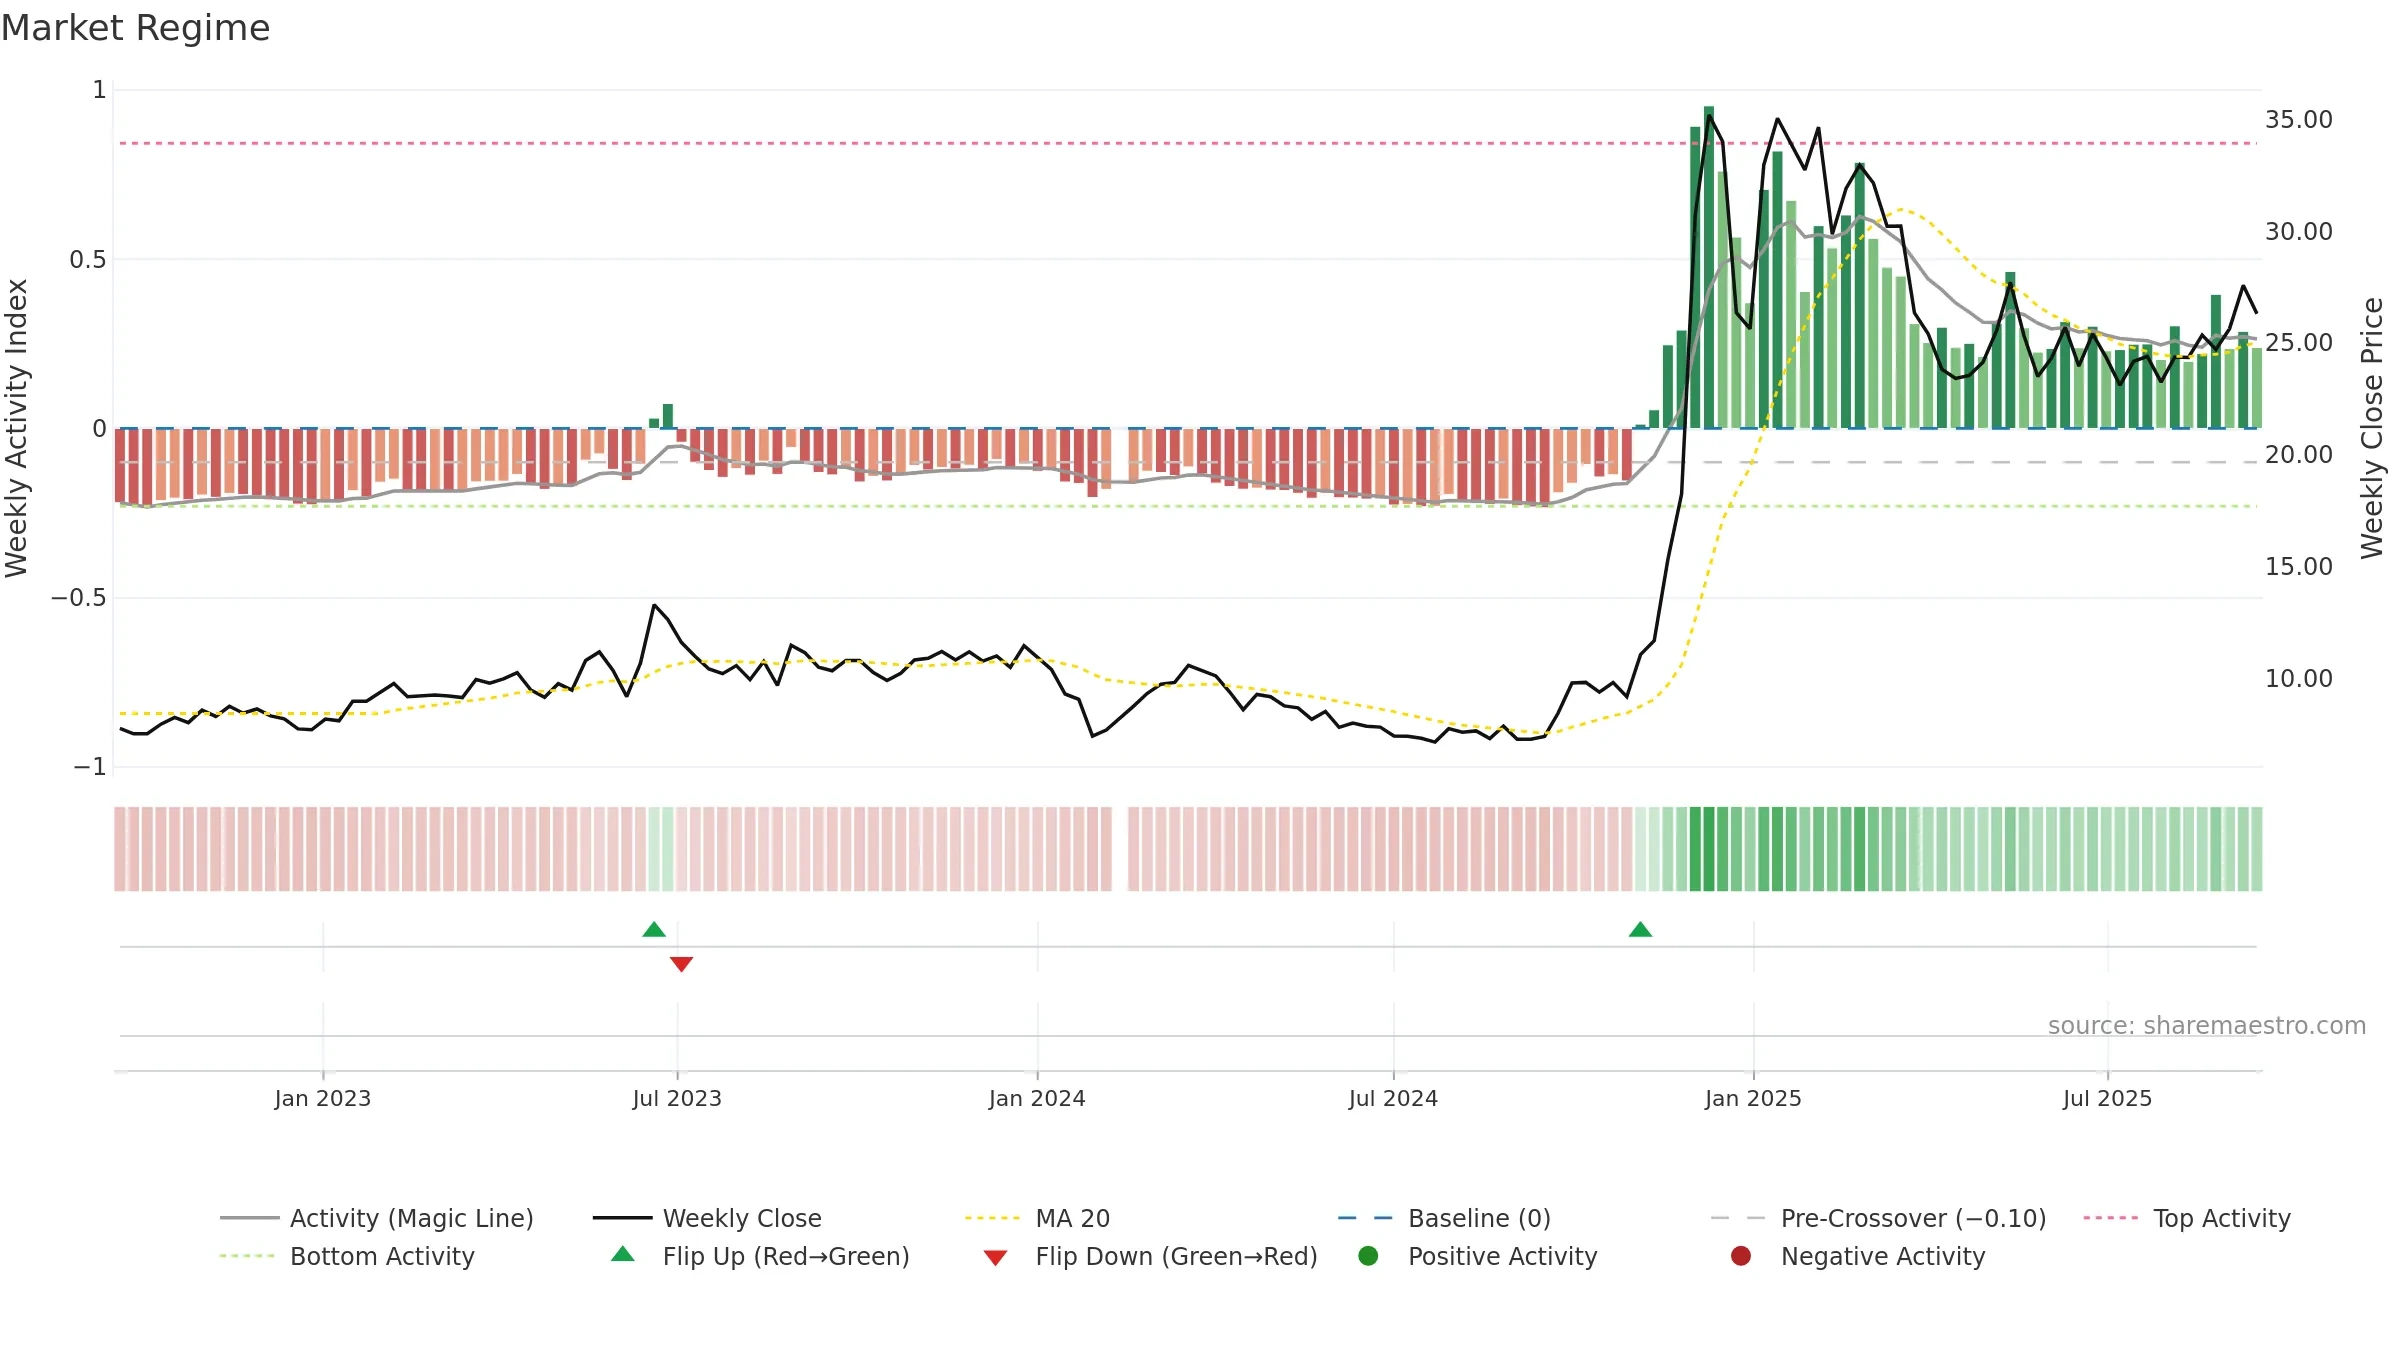Toggle Flip Down (Green→Red) legend entry
This screenshot has width=2400, height=1350.
1150,1256
